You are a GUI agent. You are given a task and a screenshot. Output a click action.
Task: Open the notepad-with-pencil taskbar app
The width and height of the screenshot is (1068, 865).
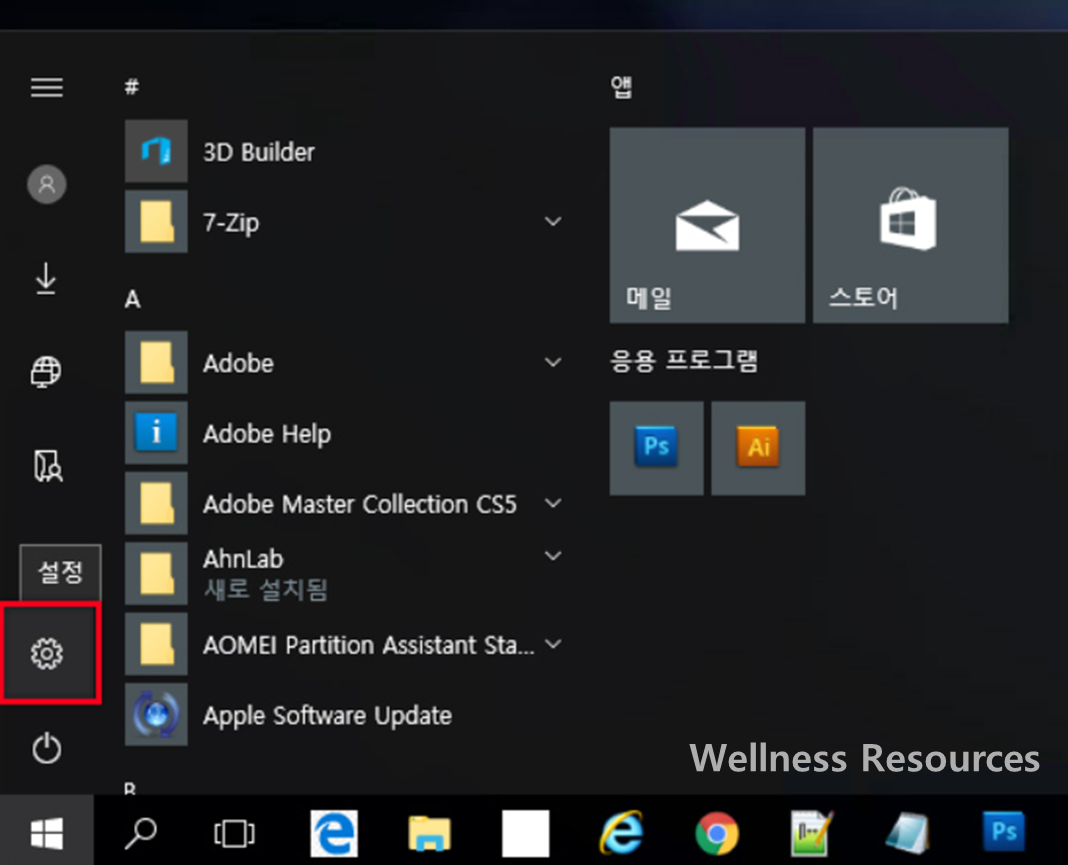pyautogui.click(x=812, y=832)
